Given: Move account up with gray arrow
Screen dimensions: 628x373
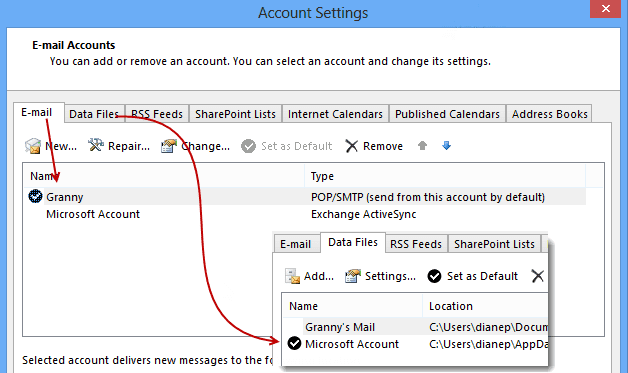Looking at the screenshot, I should click(x=422, y=145).
